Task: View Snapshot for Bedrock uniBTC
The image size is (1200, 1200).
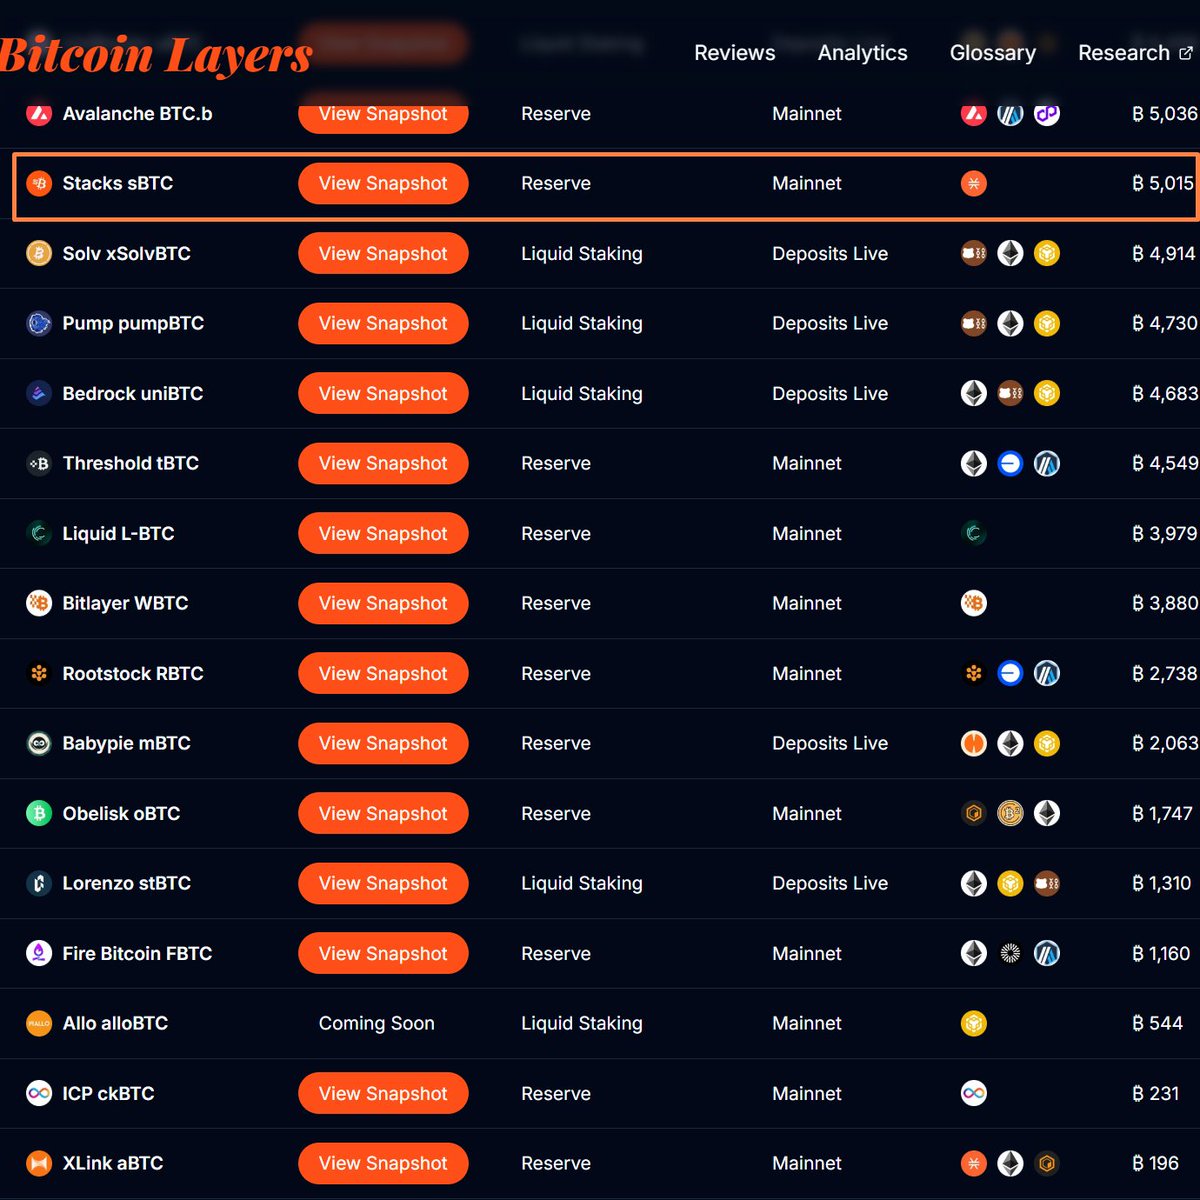Action: (x=383, y=394)
